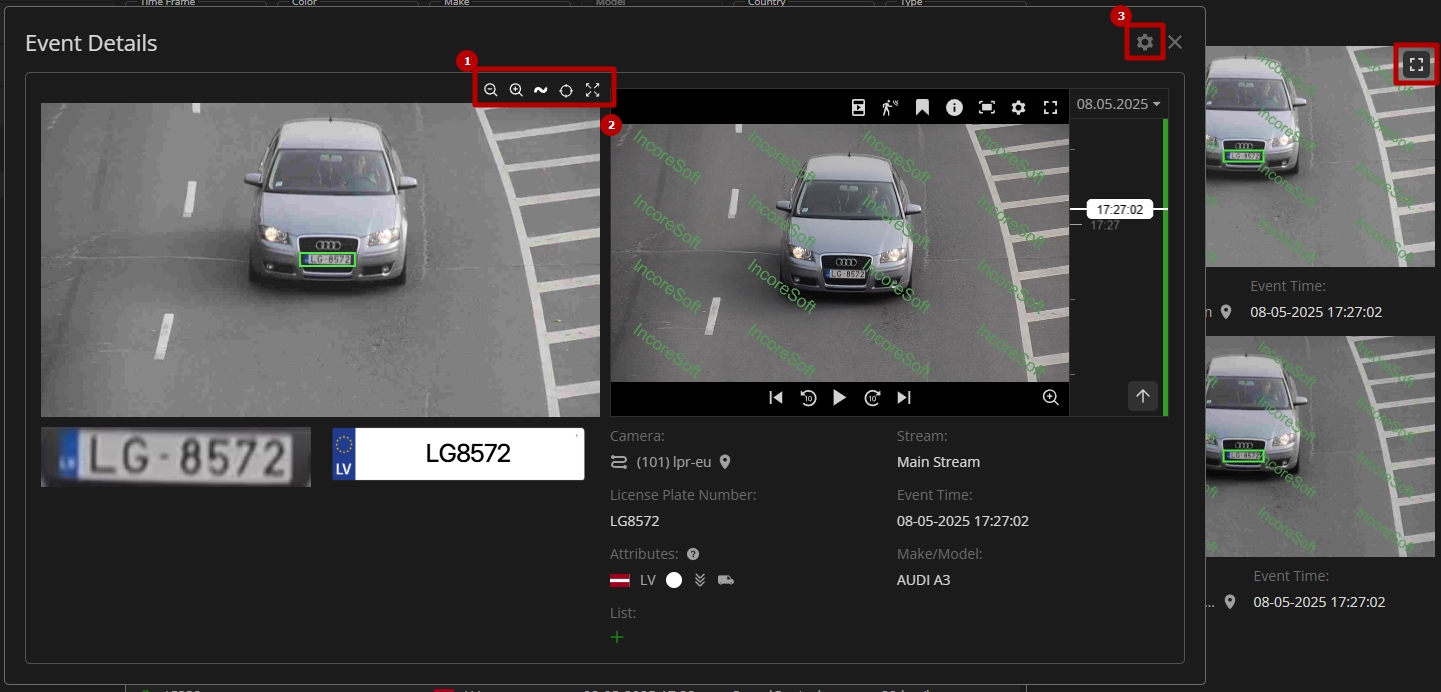Image resolution: width=1441 pixels, height=692 pixels.
Task: Show camera location with the map pin in dialog
Action: coord(725,462)
